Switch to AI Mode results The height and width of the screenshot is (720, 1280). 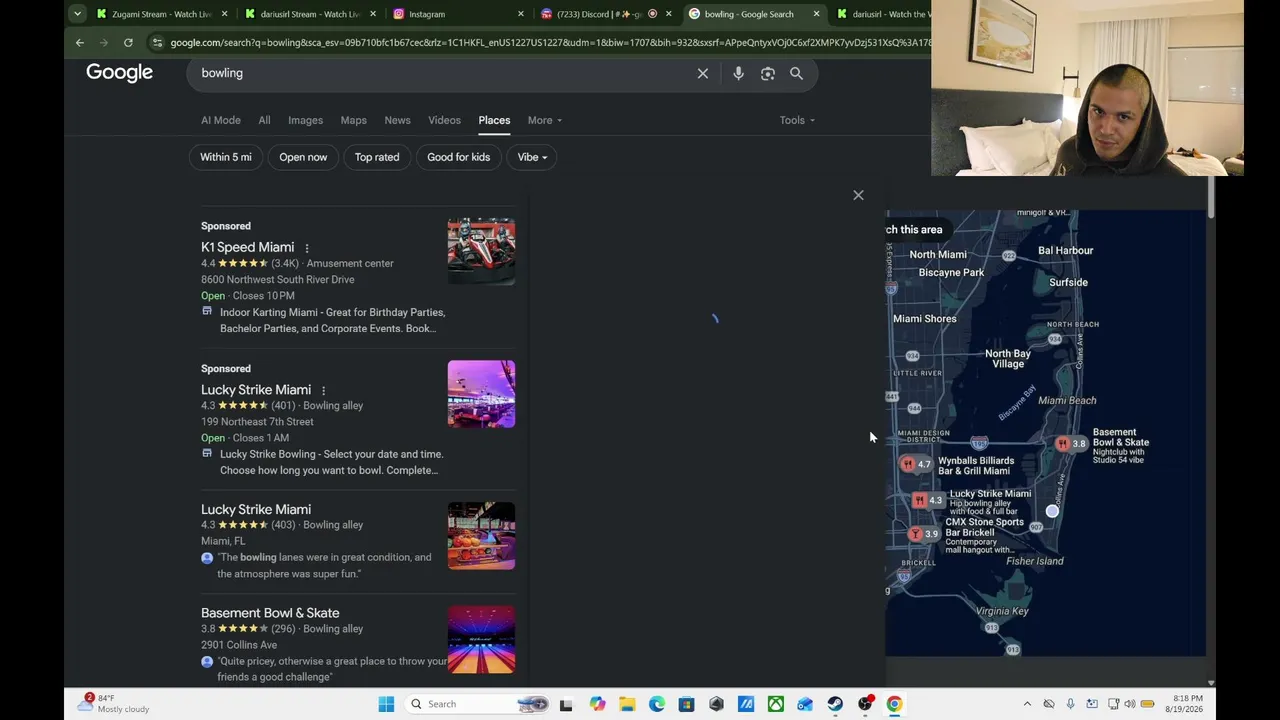(x=221, y=120)
